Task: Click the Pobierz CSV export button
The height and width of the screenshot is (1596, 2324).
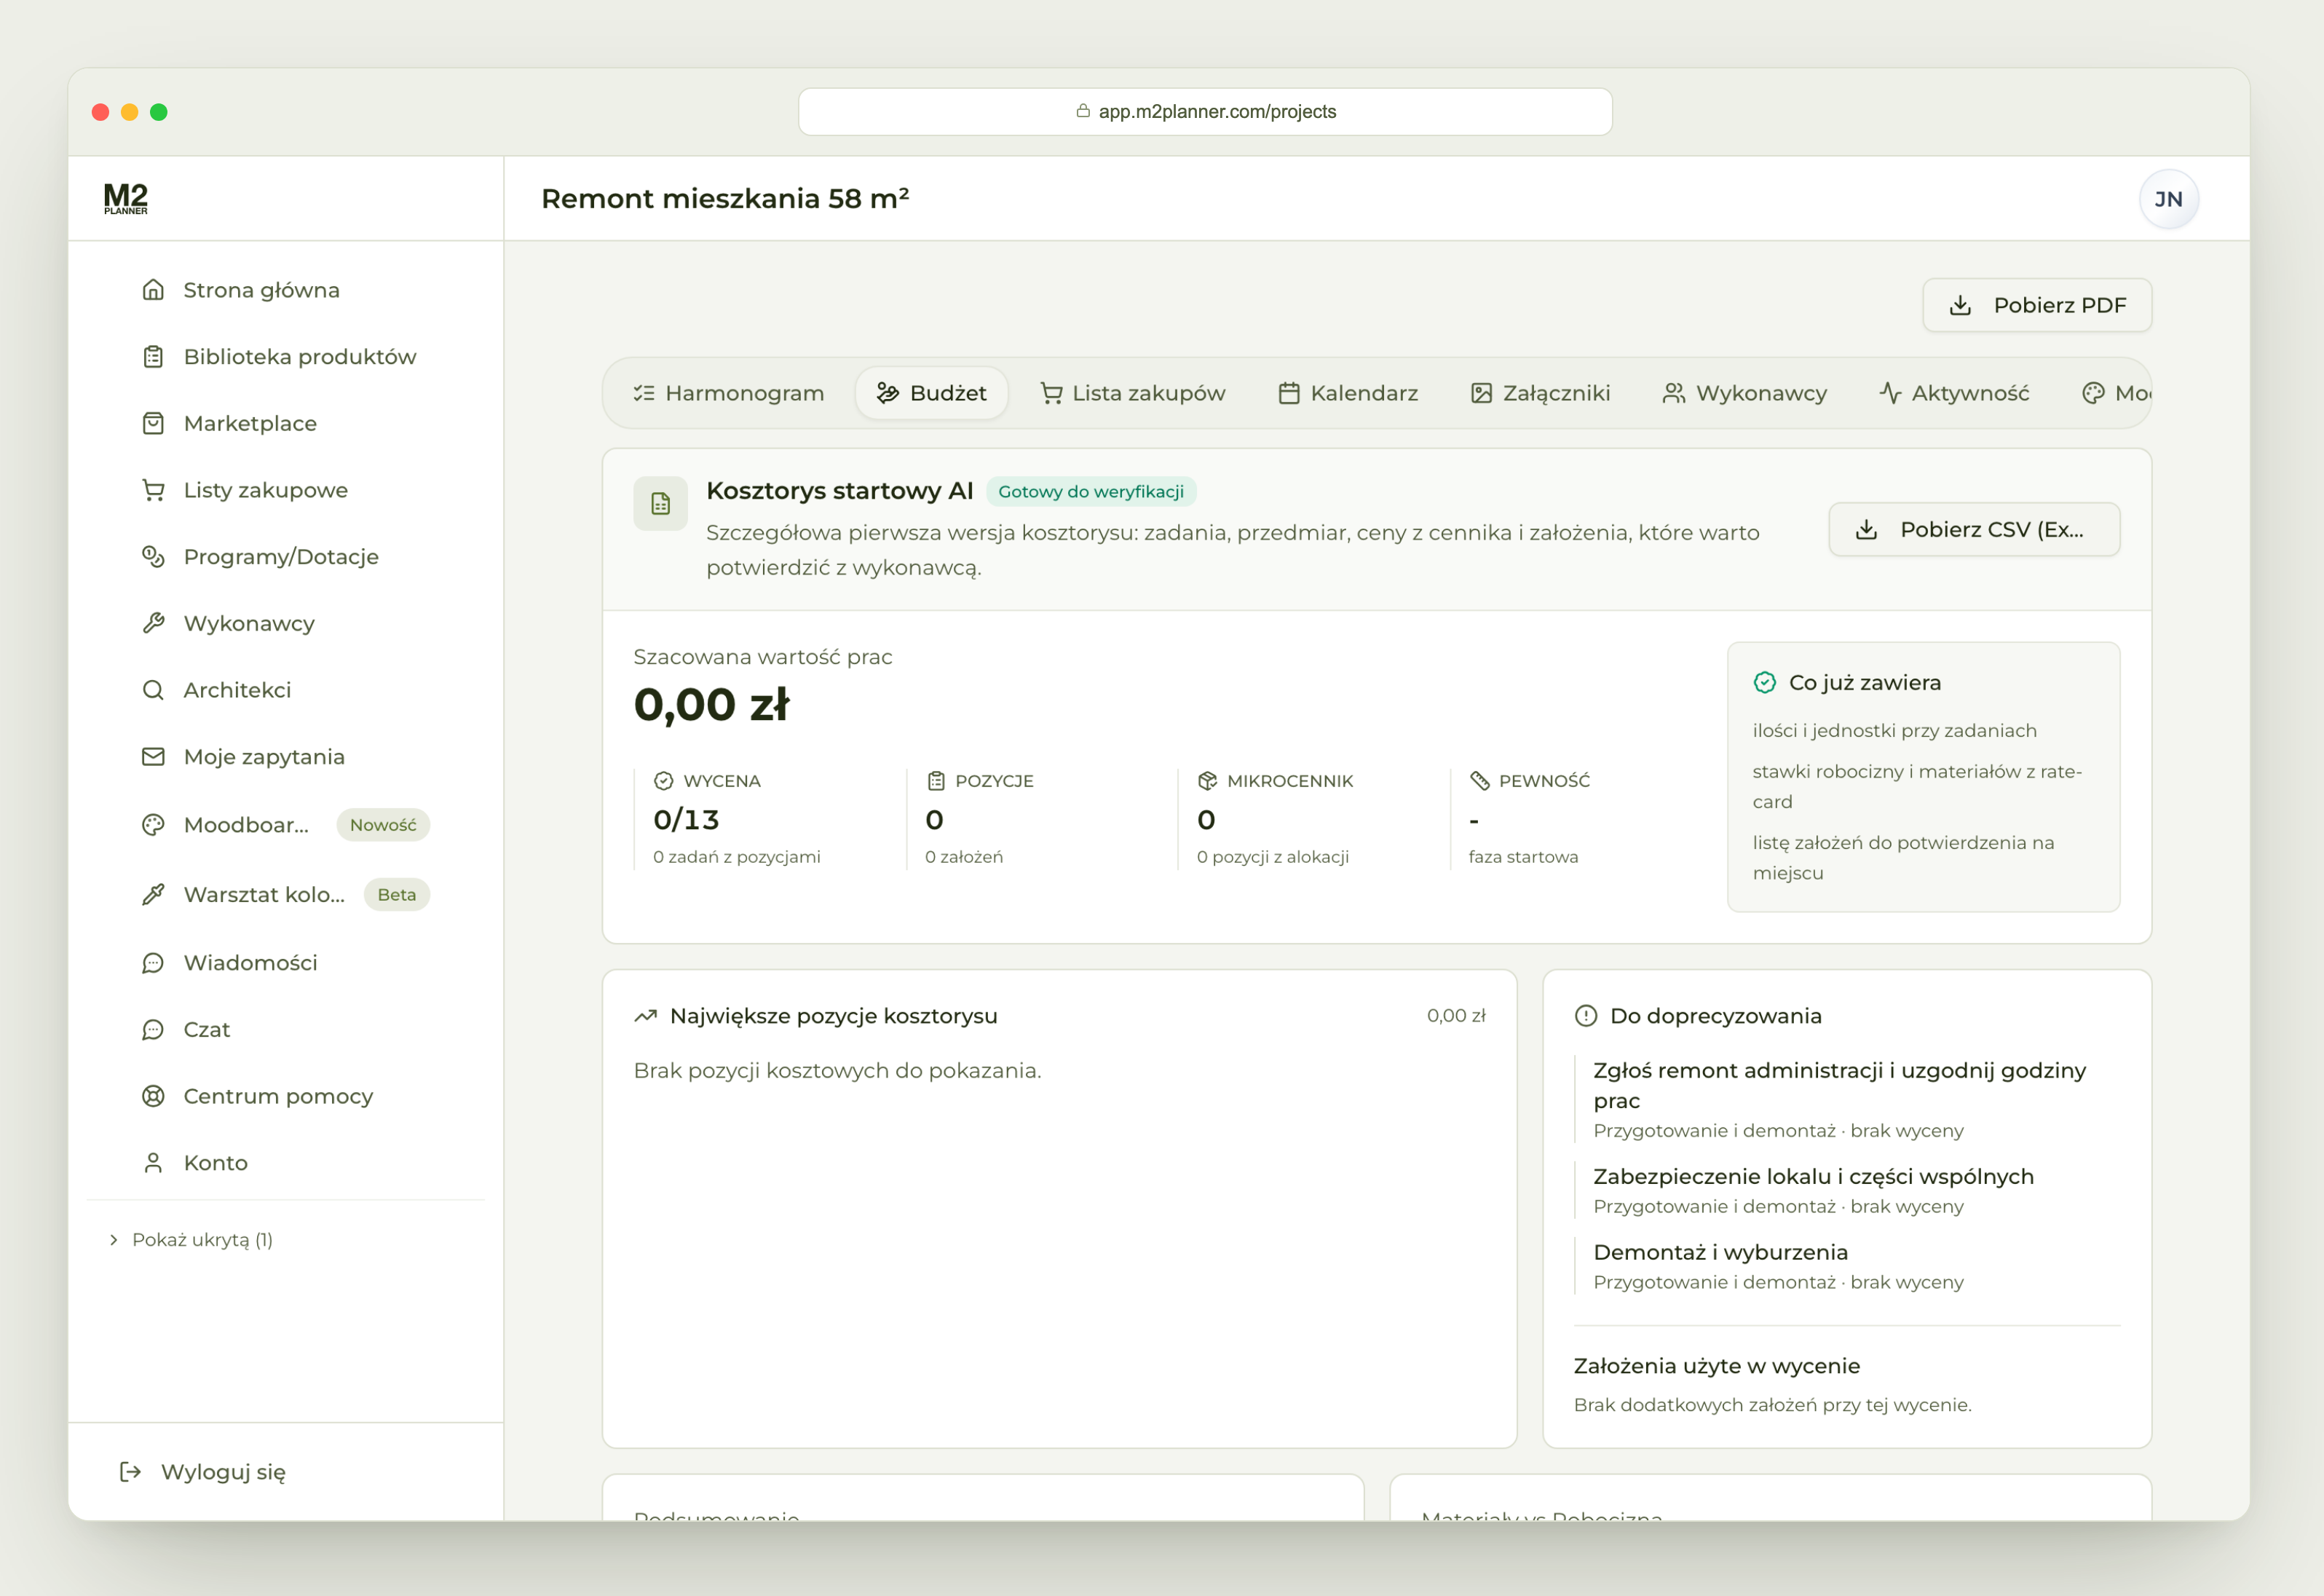Action: 1974,529
